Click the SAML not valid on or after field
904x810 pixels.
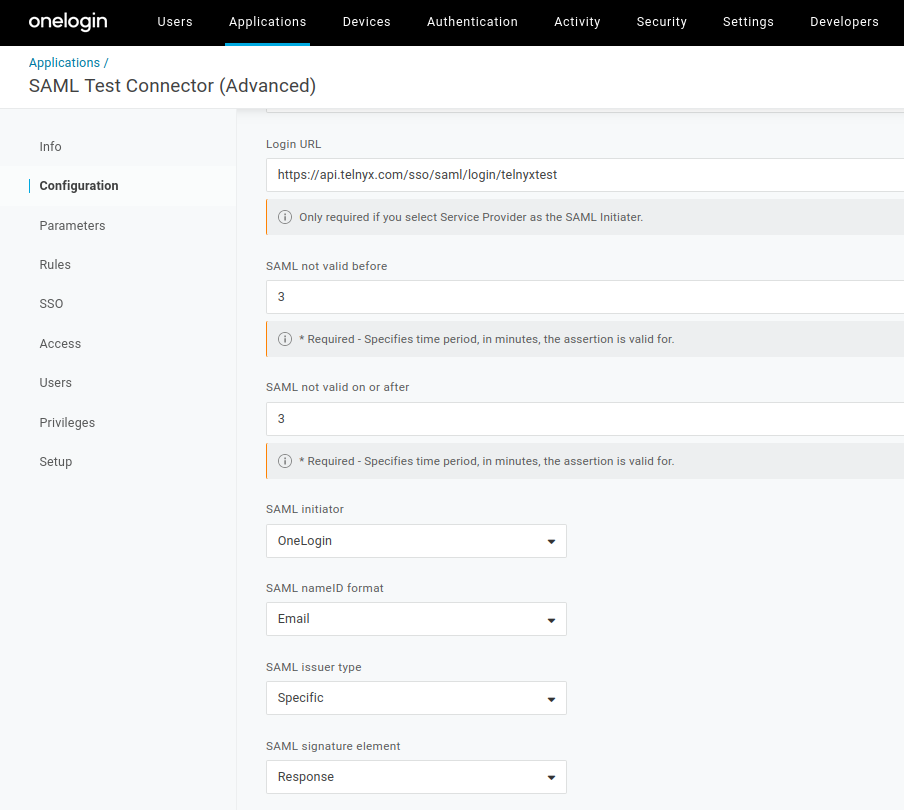point(585,419)
